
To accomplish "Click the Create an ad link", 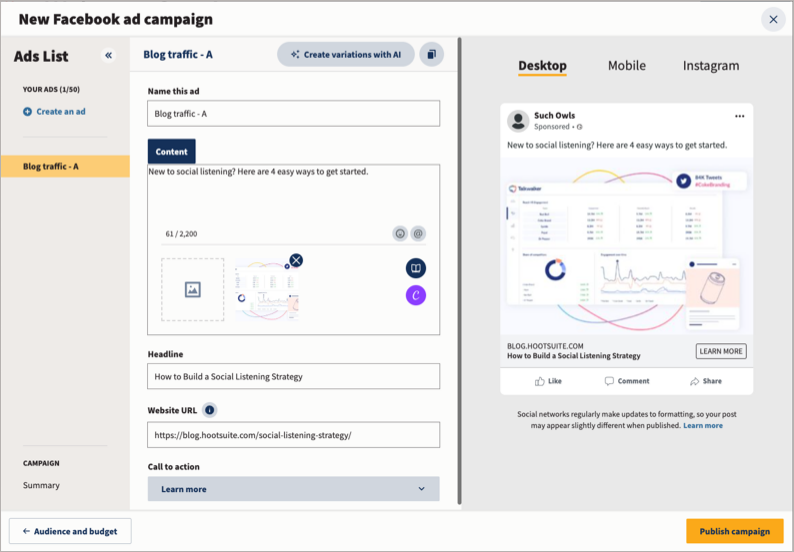I will pos(61,111).
